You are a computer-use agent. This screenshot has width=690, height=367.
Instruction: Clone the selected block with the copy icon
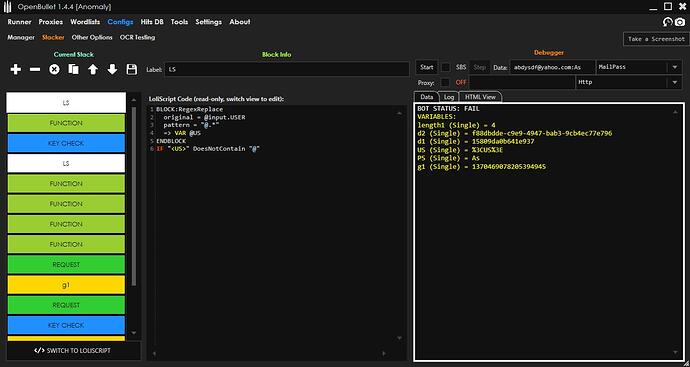click(x=73, y=69)
